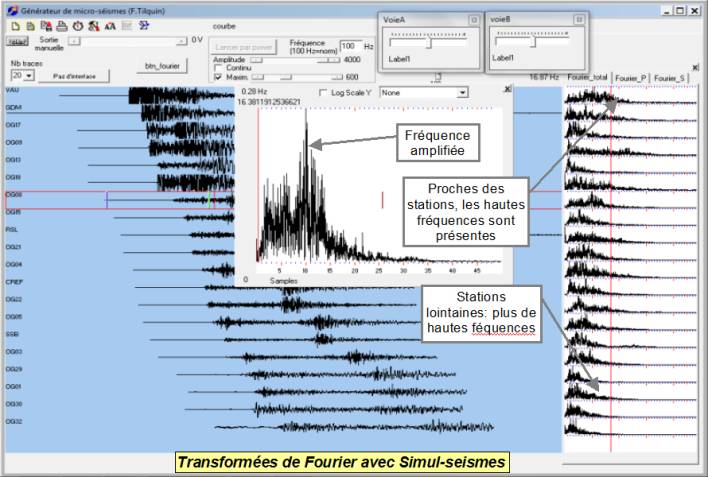Image resolution: width=708 pixels, height=477 pixels.
Task: Open the Fourier_total tab
Action: [587, 77]
